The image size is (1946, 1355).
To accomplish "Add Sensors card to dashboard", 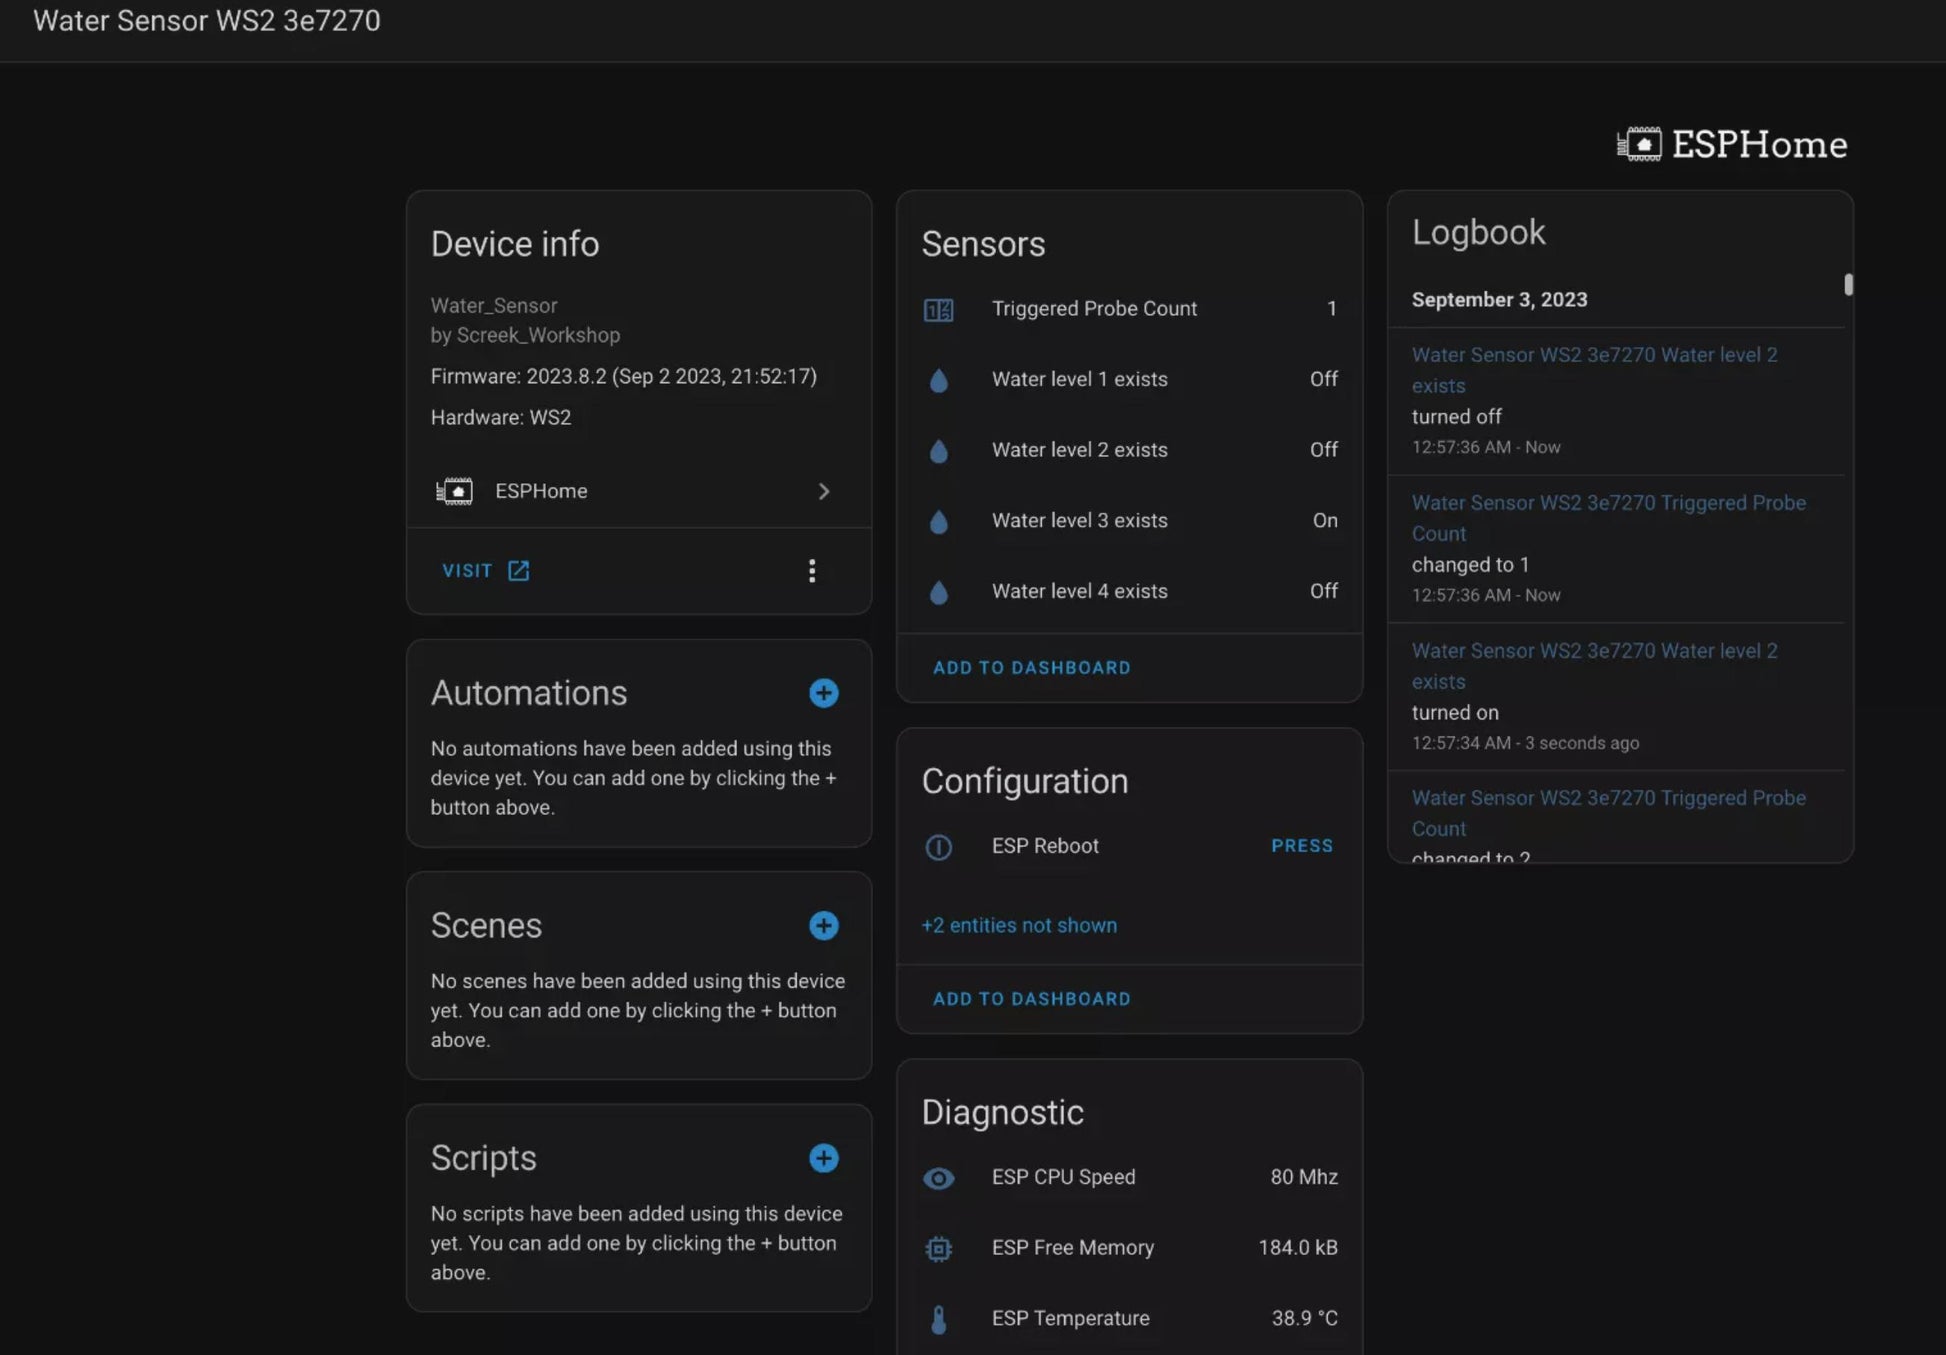I will (1031, 667).
